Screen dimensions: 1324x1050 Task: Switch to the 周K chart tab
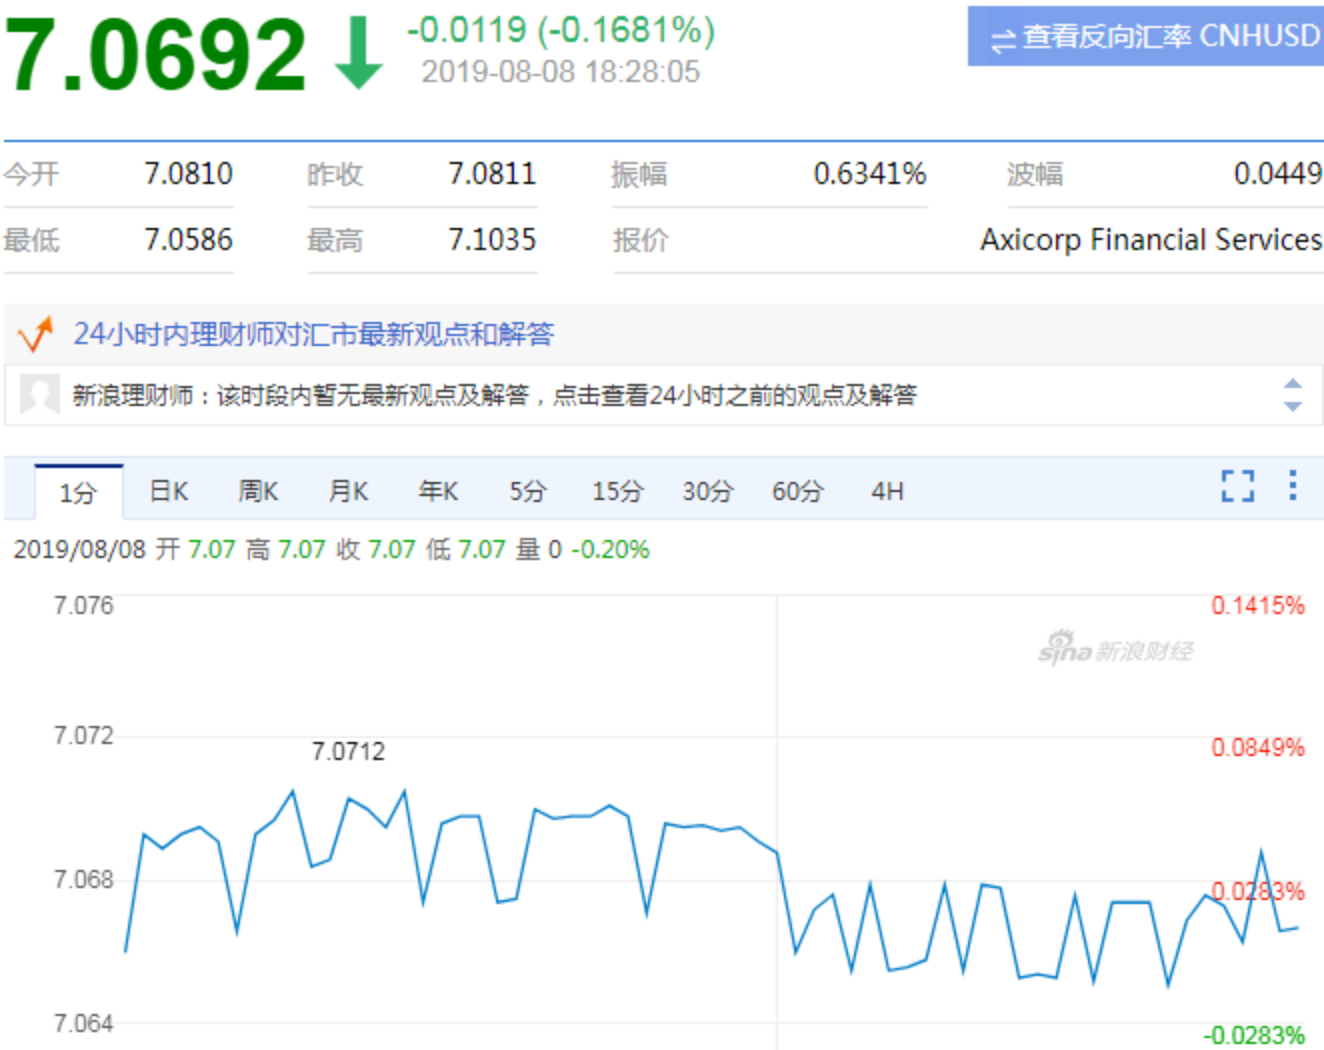coord(258,491)
